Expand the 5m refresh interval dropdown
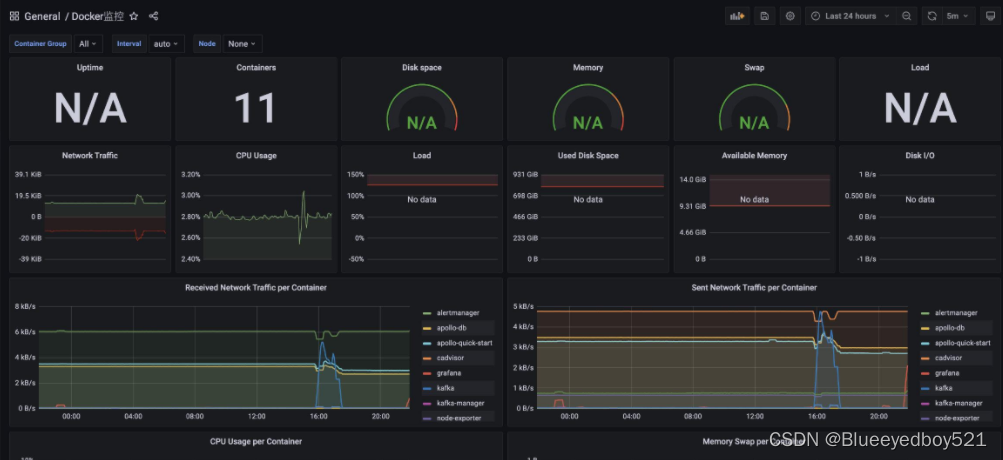The image size is (1003, 460). [x=958, y=16]
